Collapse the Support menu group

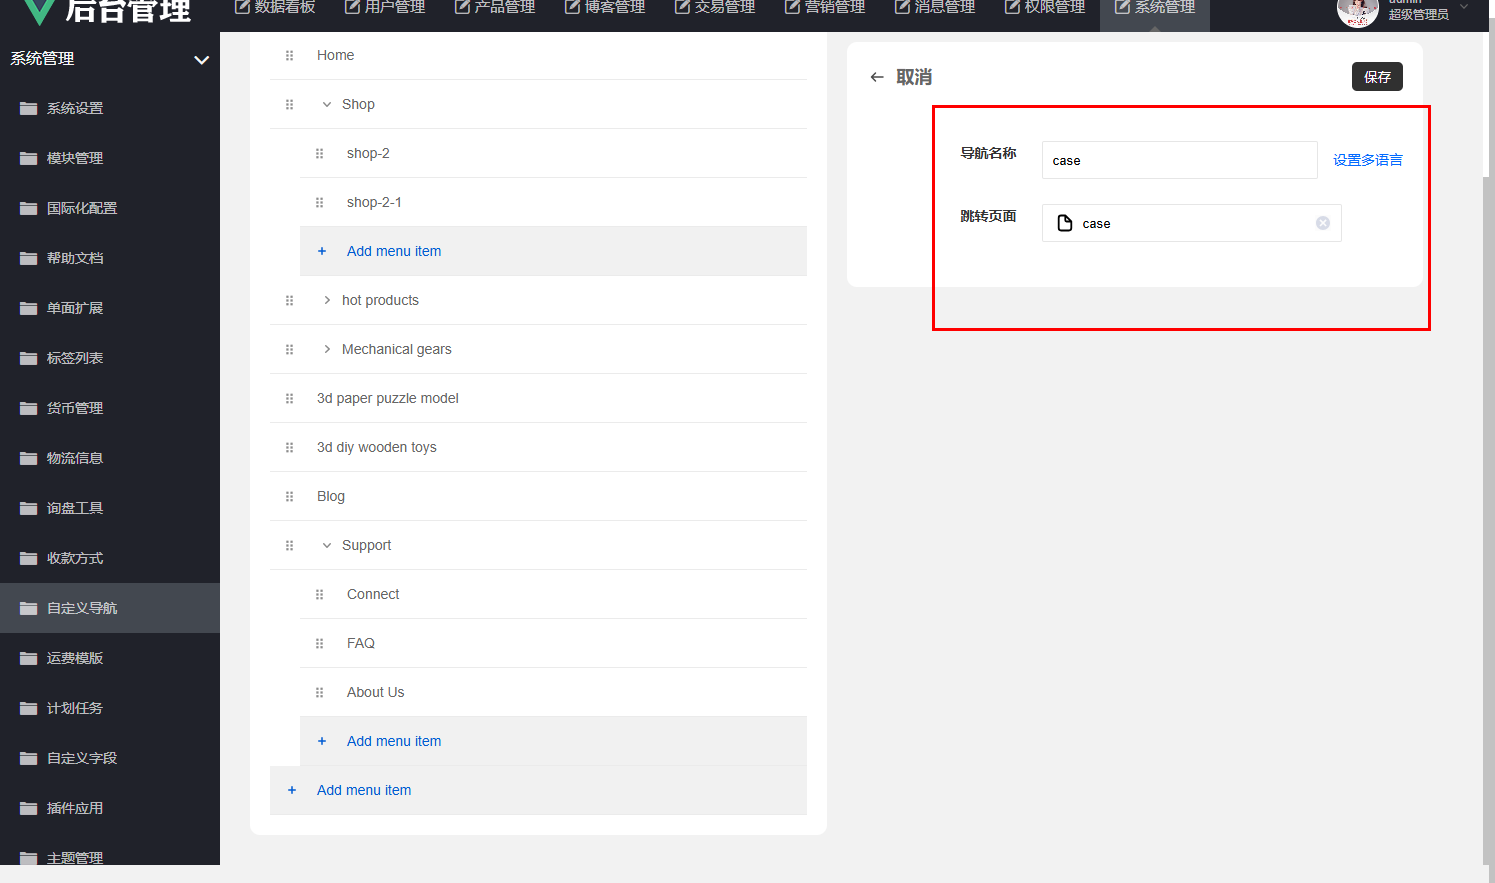[326, 546]
